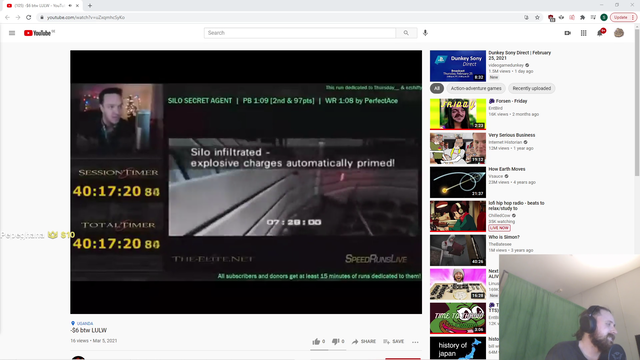
Task: Click the Update button in Chrome toolbar
Action: coord(623,17)
